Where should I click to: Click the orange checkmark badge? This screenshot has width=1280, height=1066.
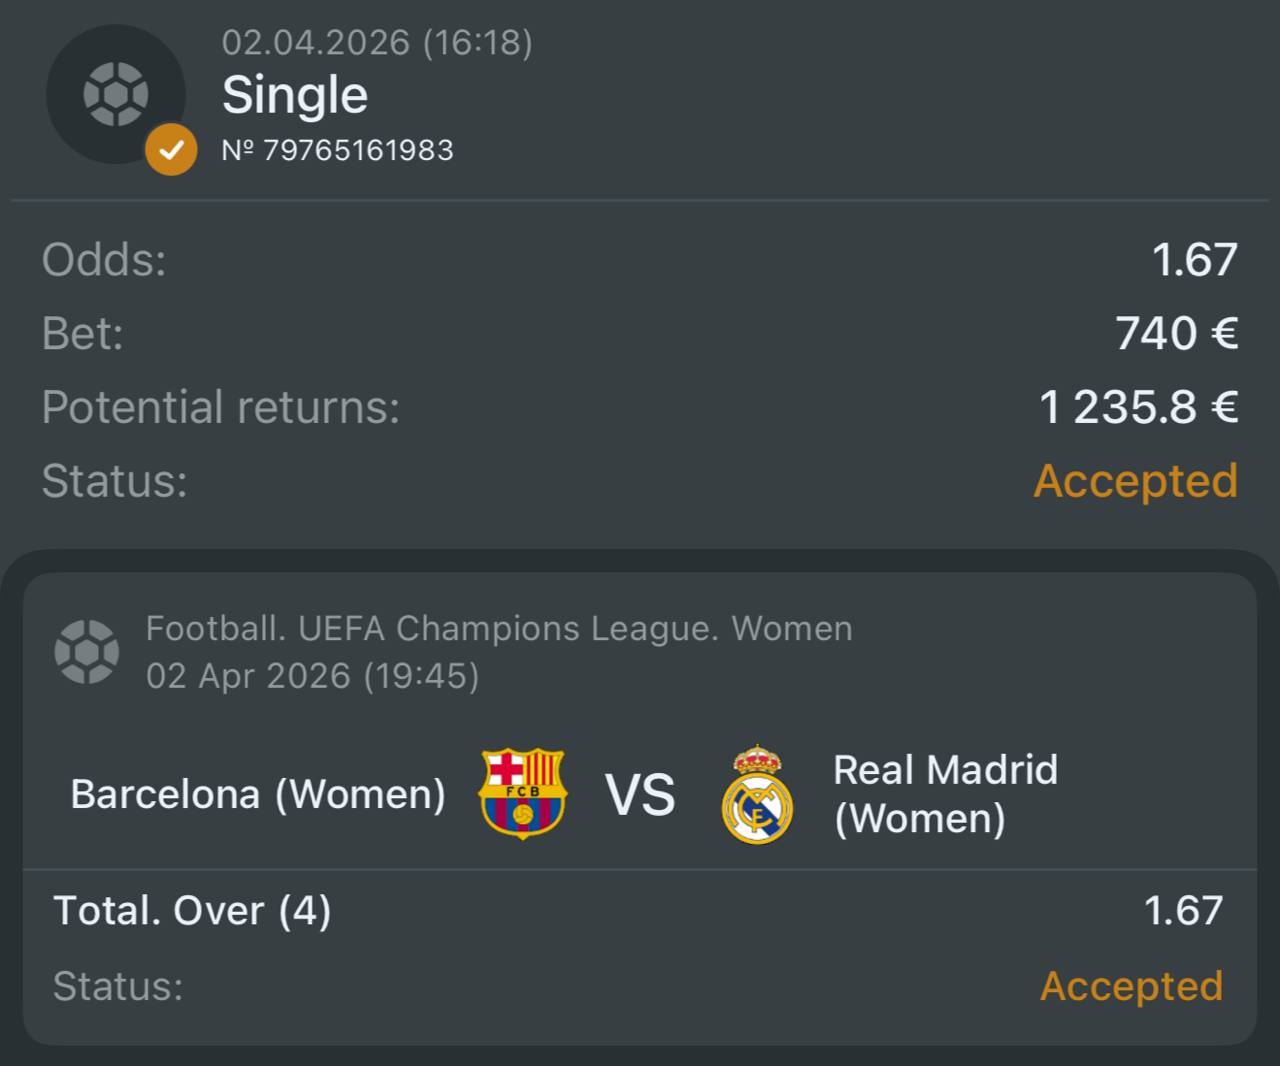[171, 150]
